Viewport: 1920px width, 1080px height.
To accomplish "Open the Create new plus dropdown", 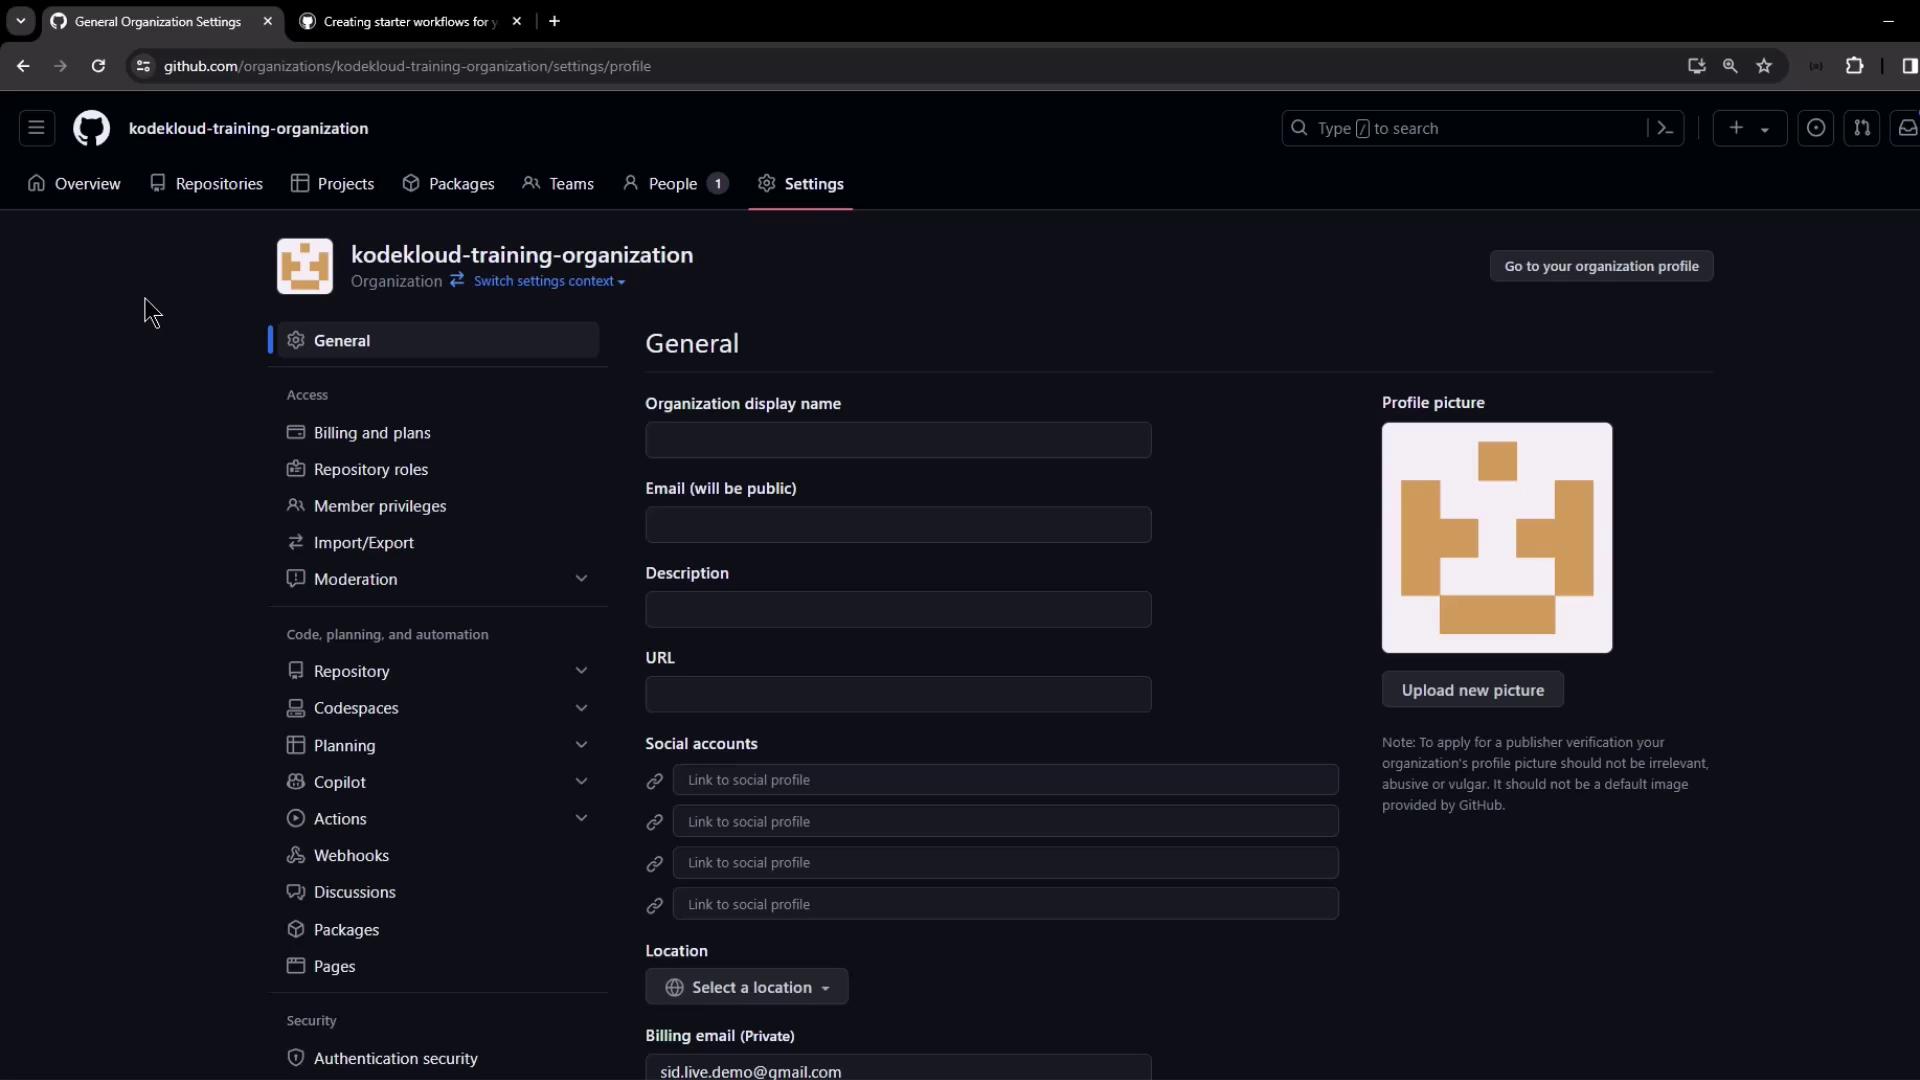I will (x=1749, y=128).
